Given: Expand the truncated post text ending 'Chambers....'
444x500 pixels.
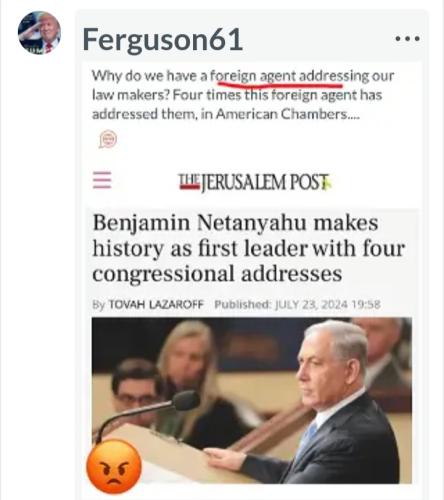Looking at the screenshot, I should [353, 115].
